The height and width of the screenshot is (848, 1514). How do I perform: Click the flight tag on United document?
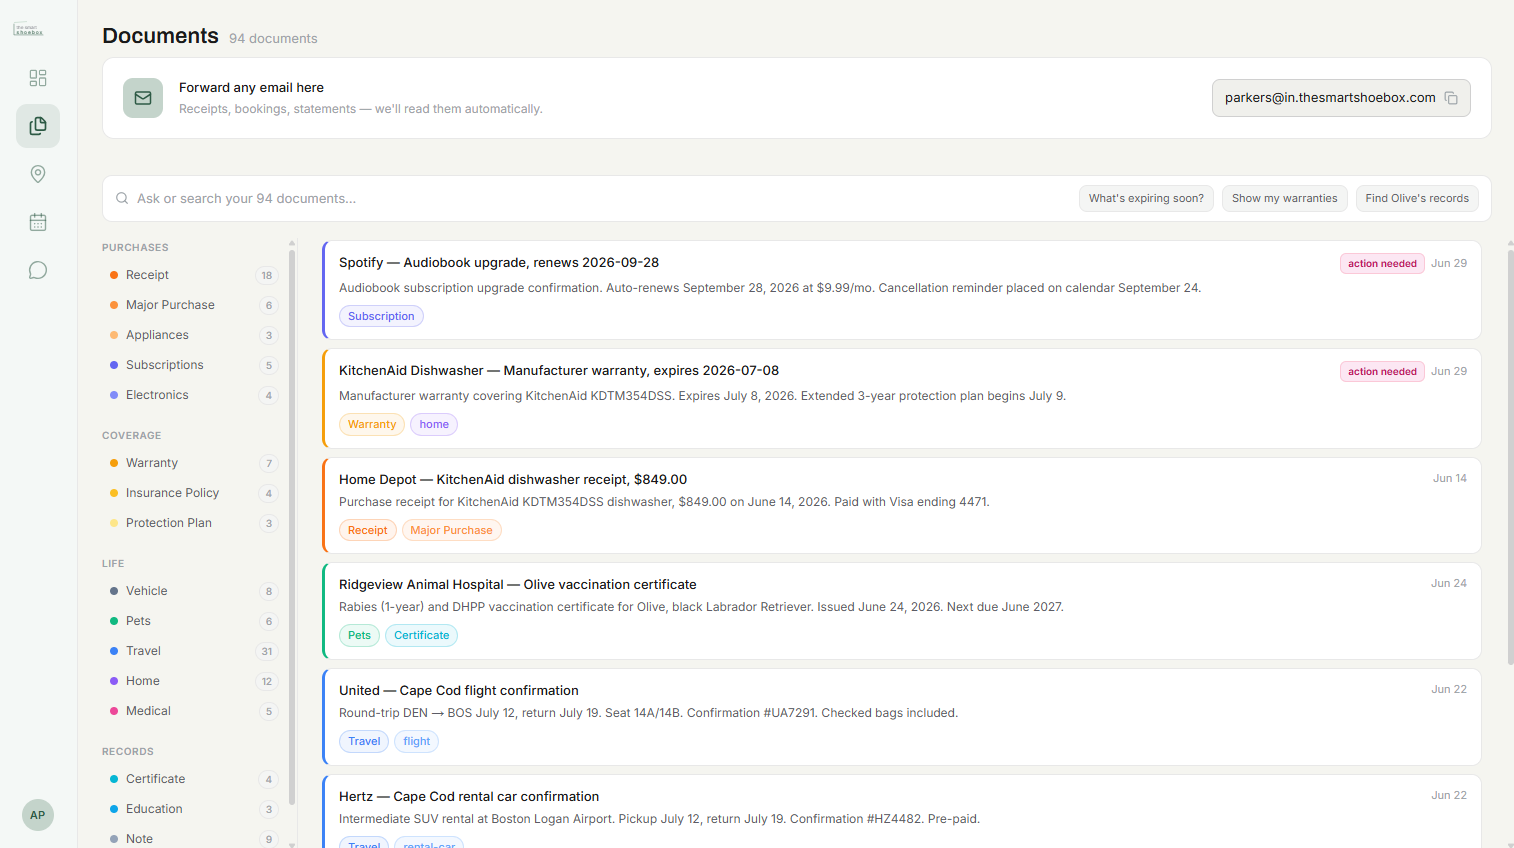pyautogui.click(x=417, y=741)
